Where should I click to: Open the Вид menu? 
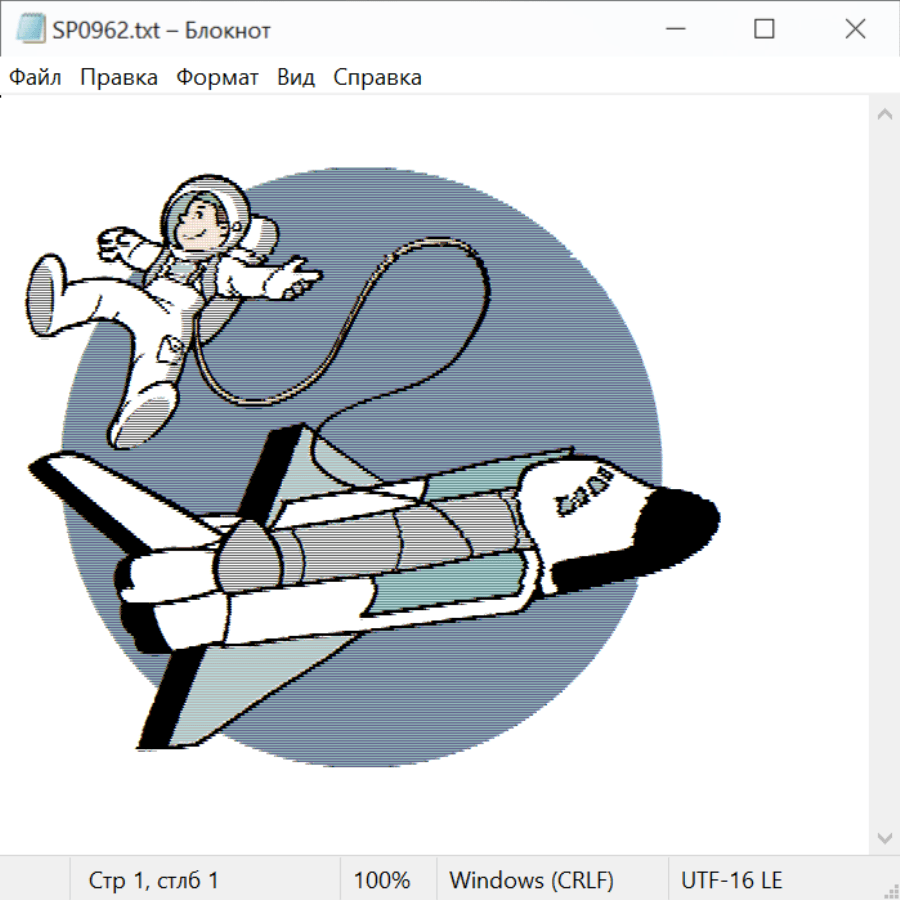[x=296, y=78]
